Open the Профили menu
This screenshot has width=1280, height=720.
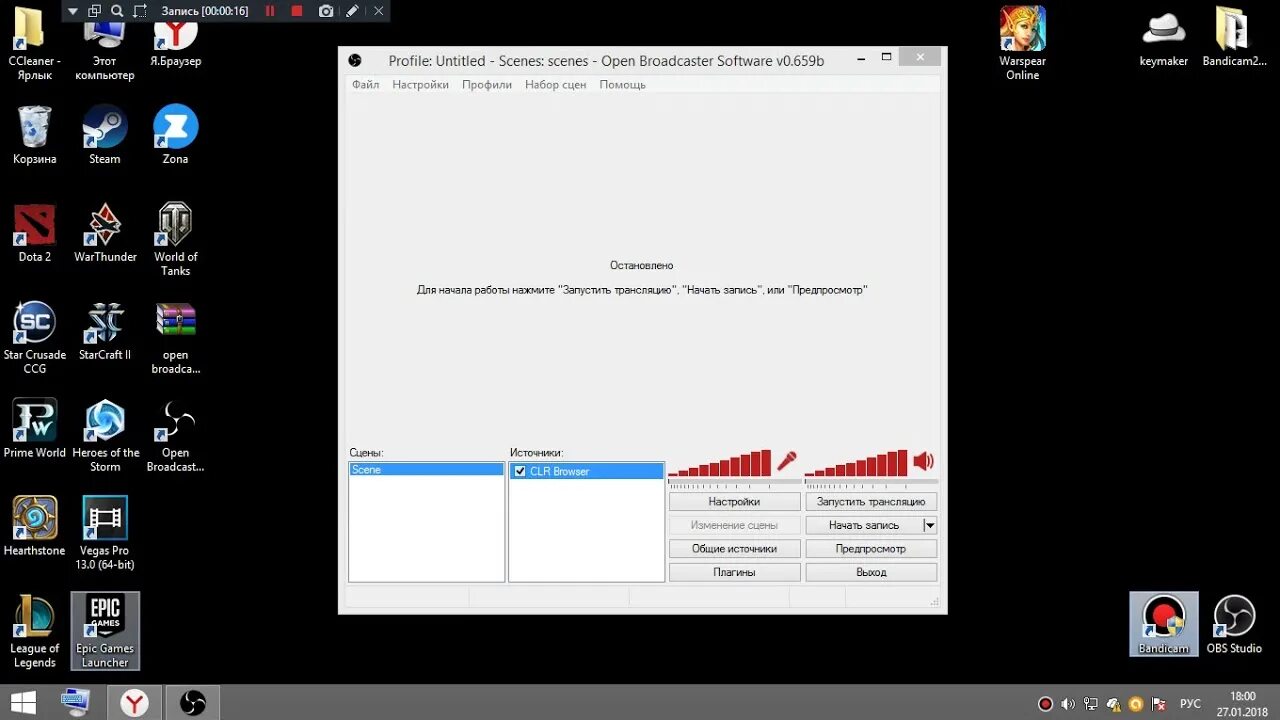(487, 85)
